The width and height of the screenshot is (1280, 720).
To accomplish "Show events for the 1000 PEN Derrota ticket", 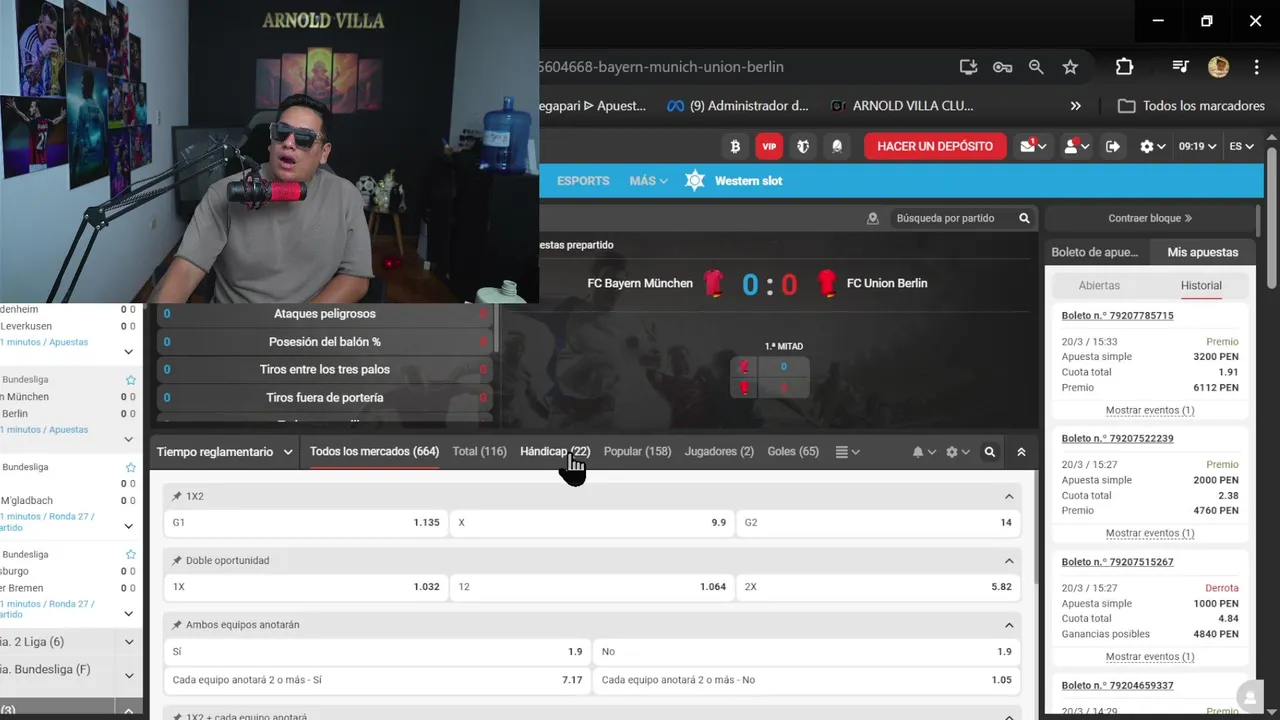I will coord(1150,657).
